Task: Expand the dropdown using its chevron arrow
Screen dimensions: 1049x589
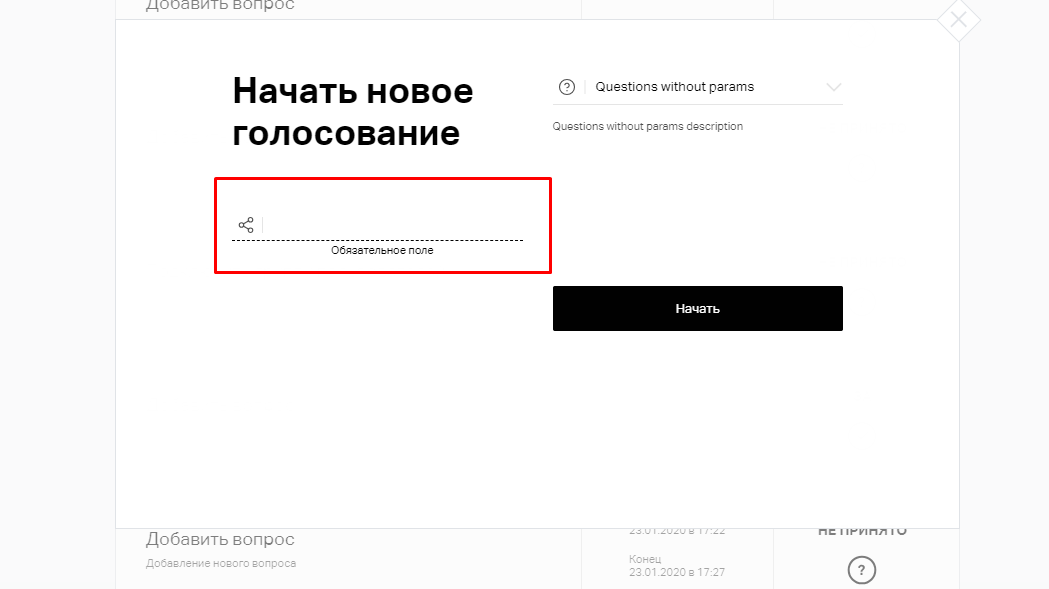Action: (x=833, y=87)
